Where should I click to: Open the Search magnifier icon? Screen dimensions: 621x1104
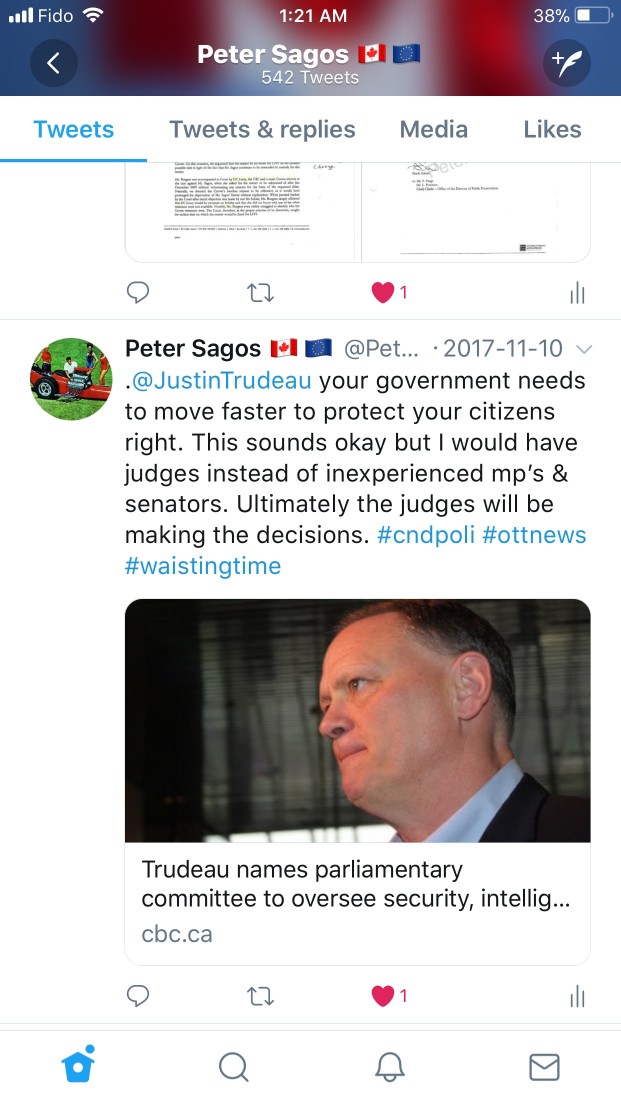[x=233, y=1067]
